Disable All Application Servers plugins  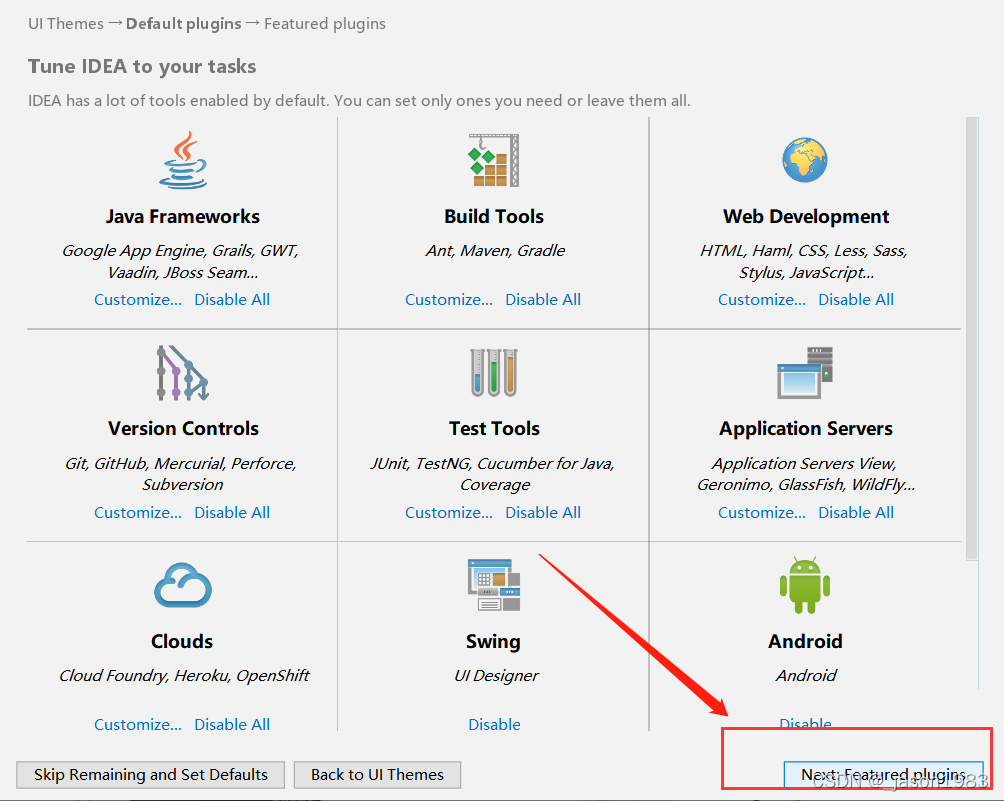pos(856,513)
